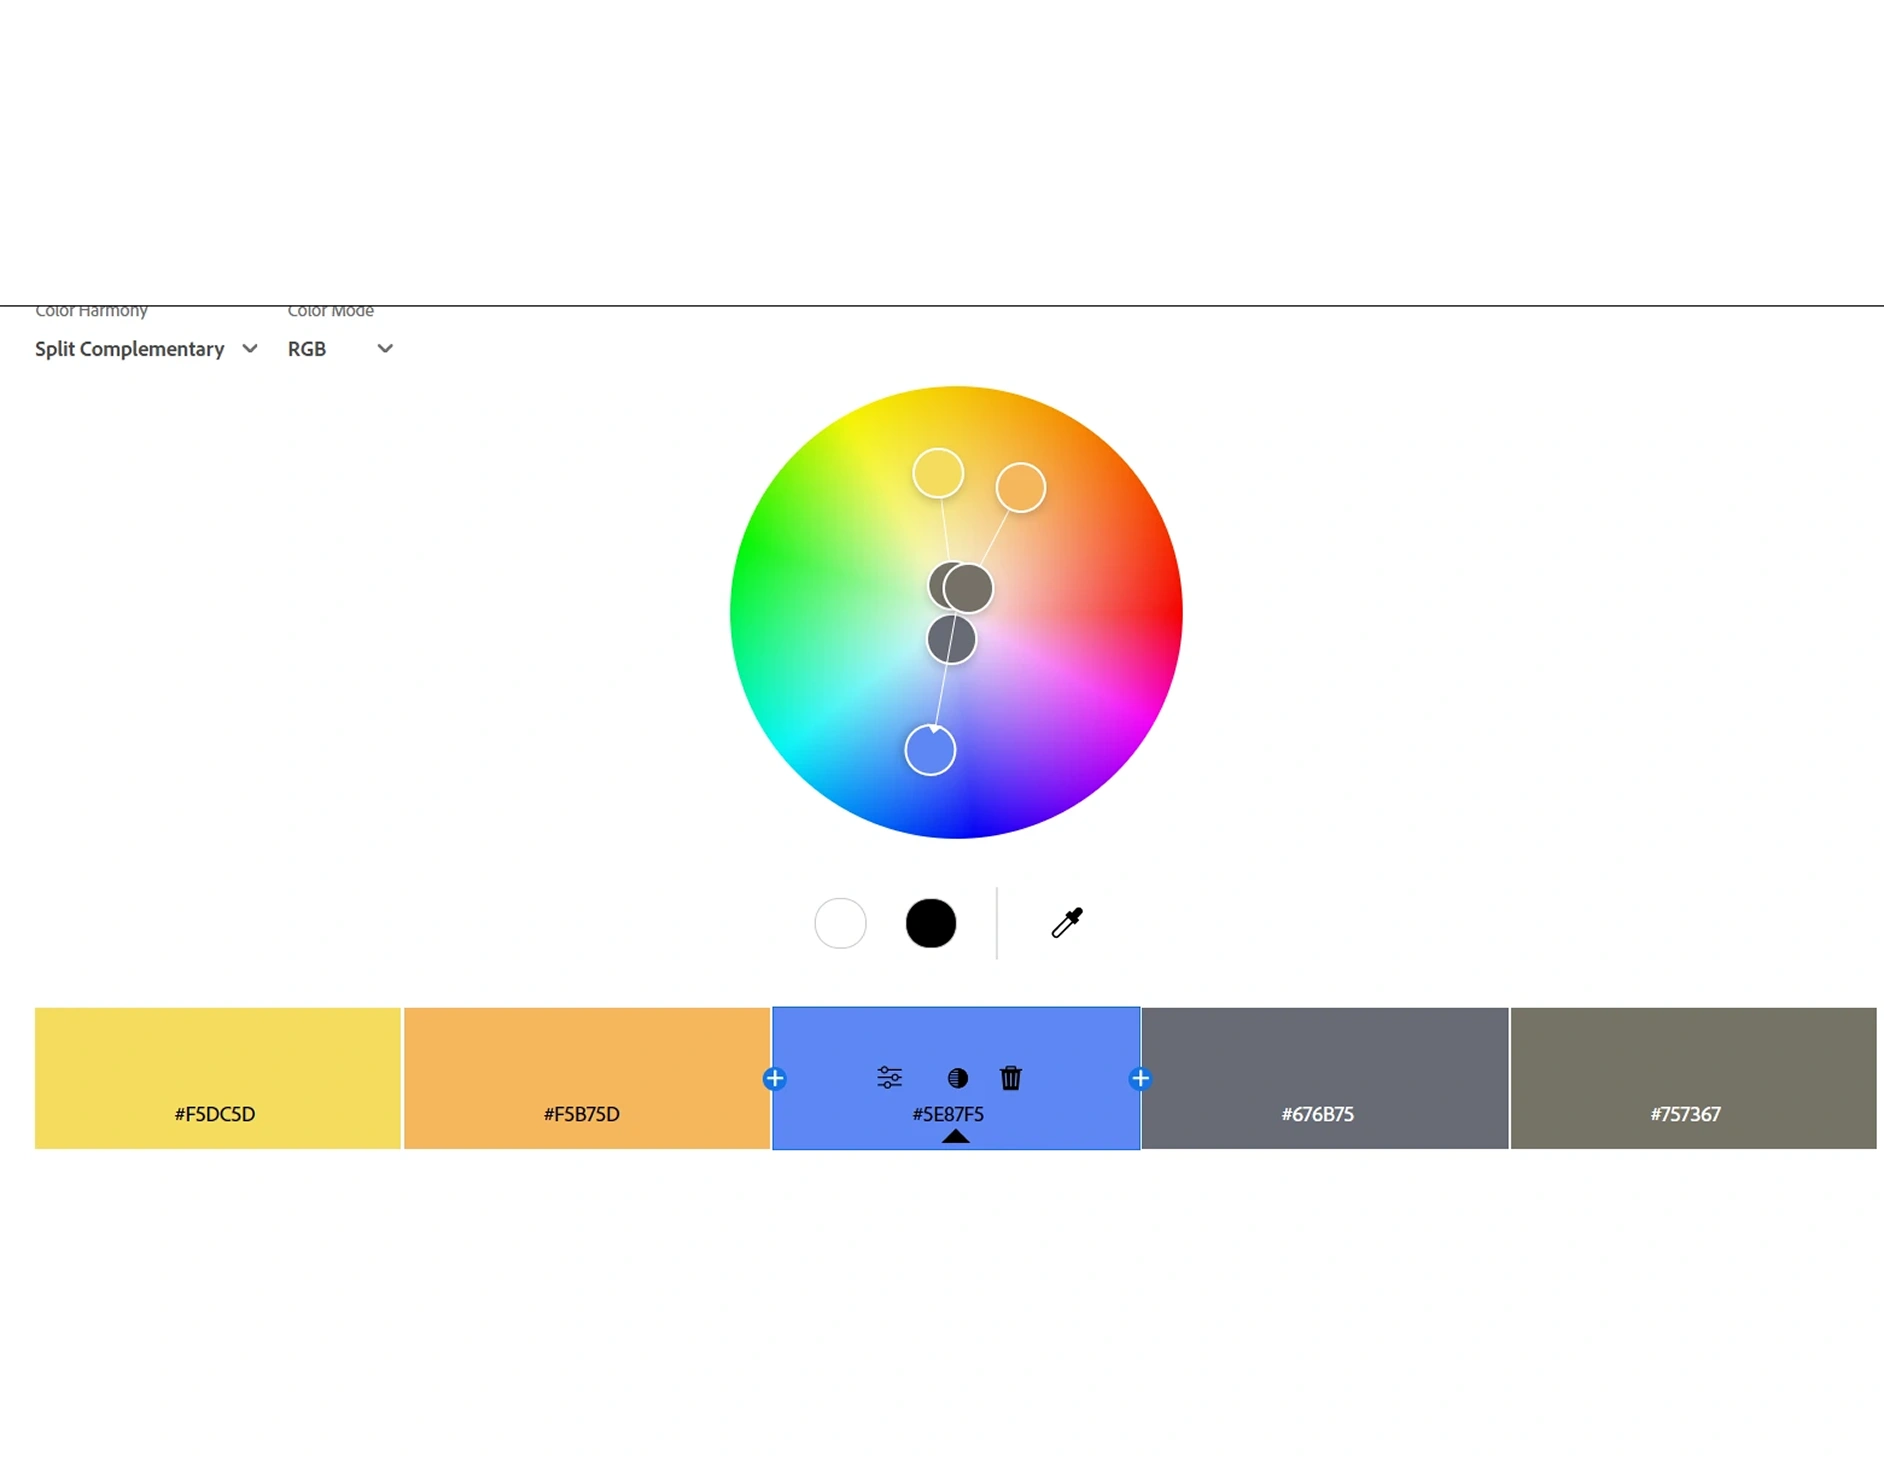Expand the RGB color mode dropdown
The height and width of the screenshot is (1464, 1884).
click(x=340, y=349)
